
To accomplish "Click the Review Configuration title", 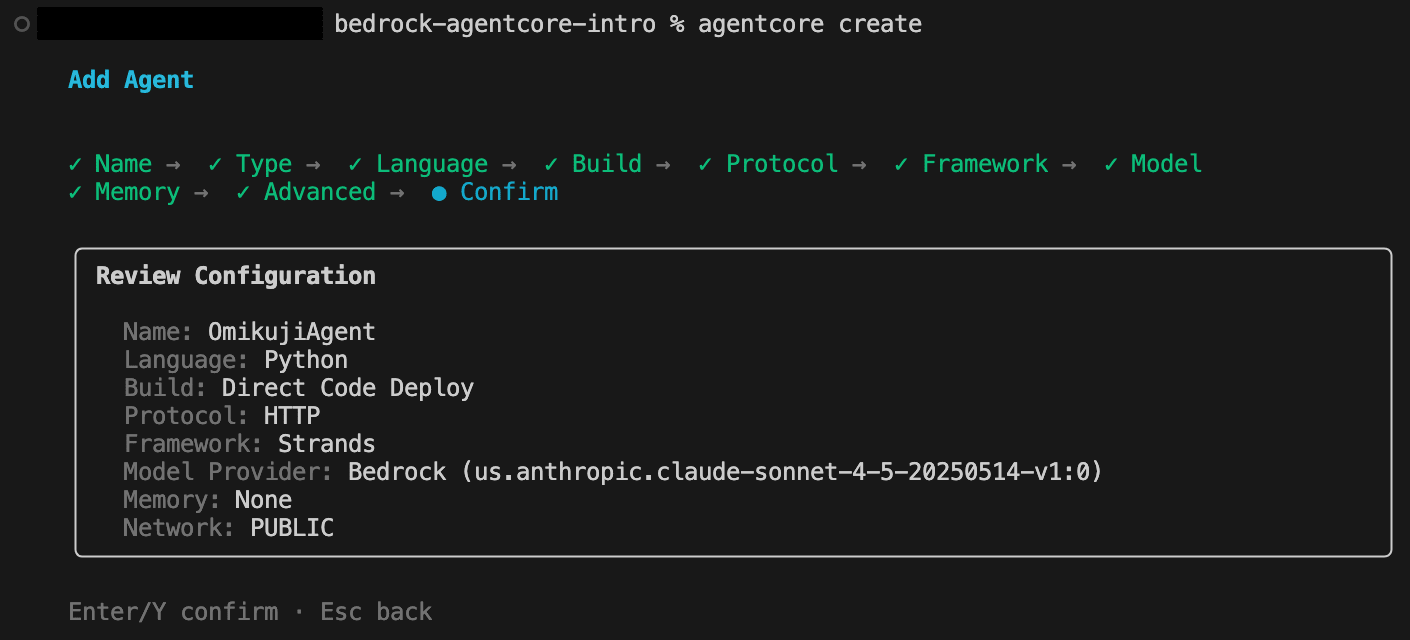I will point(236,276).
